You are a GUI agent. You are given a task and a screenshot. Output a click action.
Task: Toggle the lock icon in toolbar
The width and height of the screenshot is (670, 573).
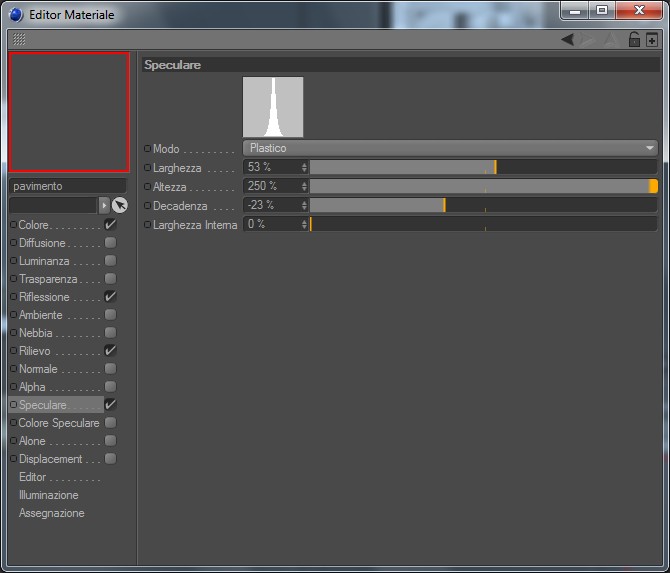click(x=634, y=39)
